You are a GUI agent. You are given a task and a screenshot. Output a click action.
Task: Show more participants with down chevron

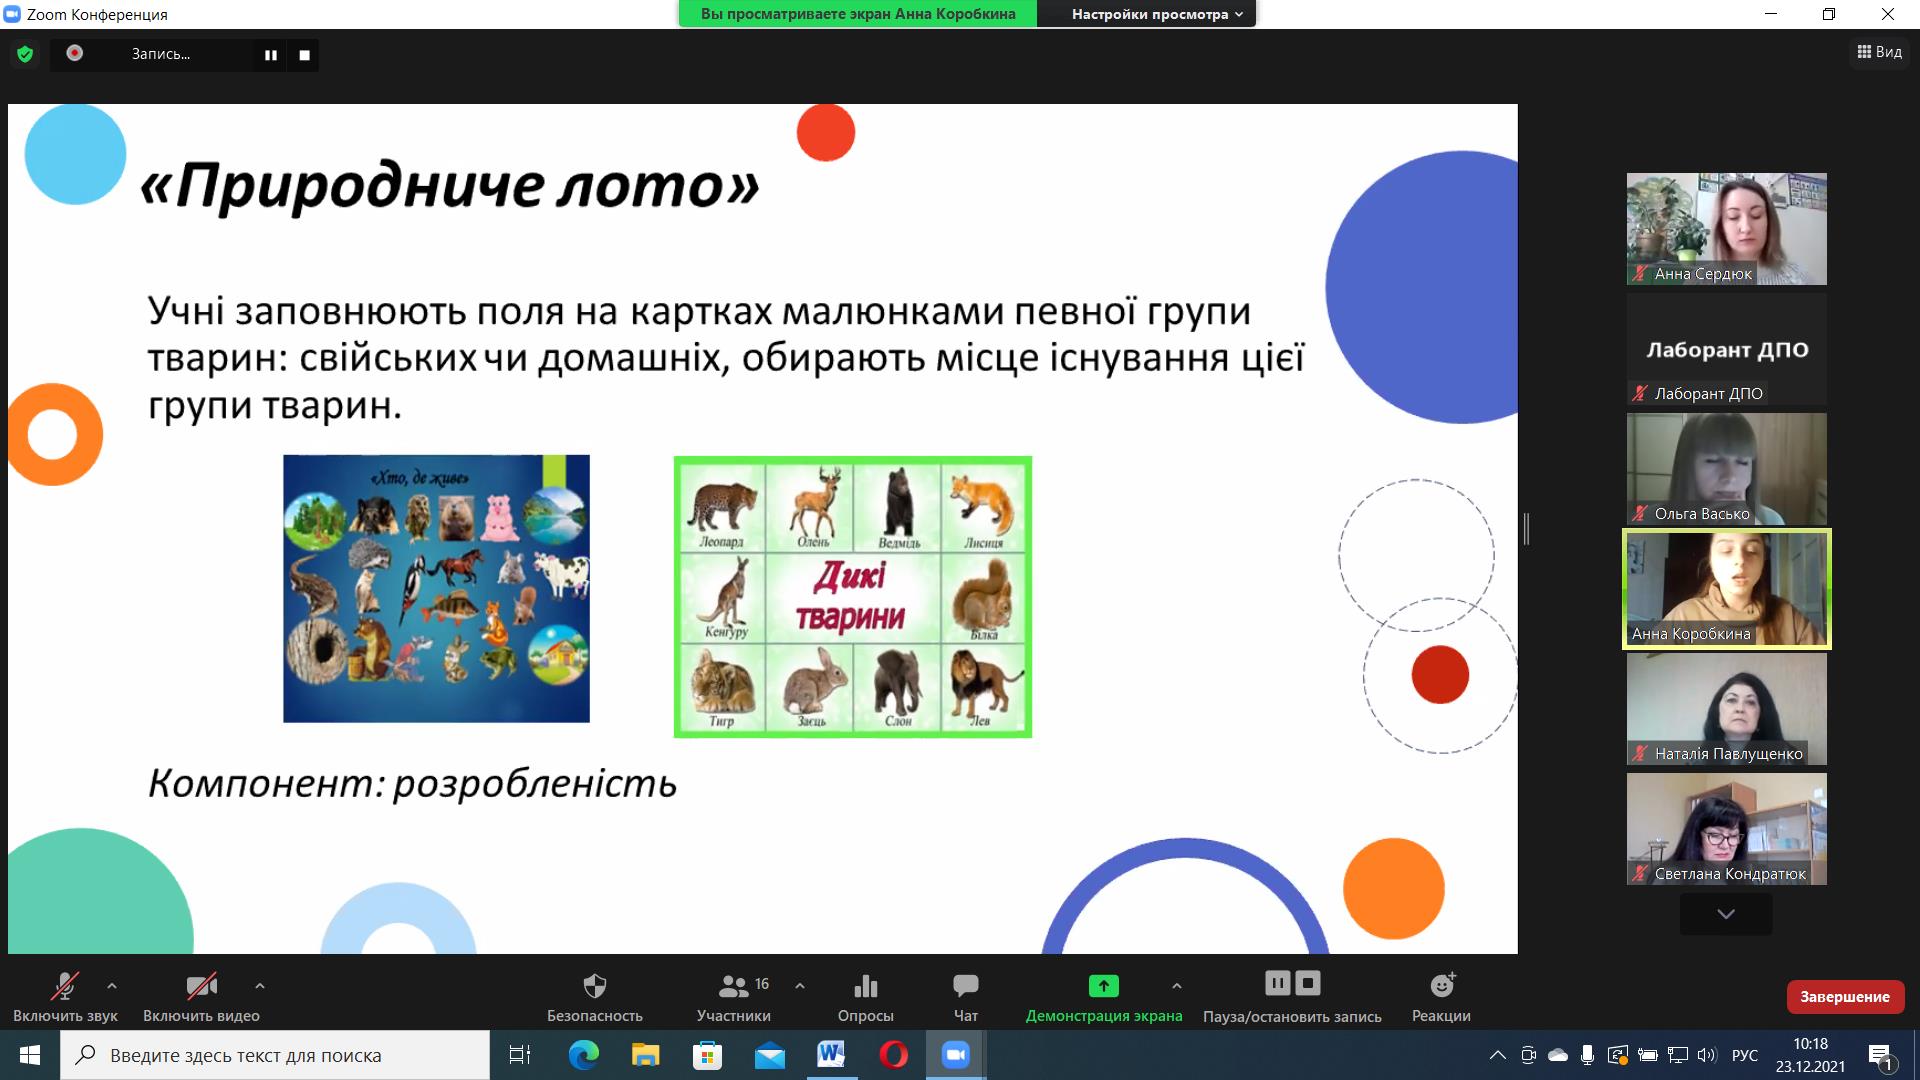(1726, 914)
